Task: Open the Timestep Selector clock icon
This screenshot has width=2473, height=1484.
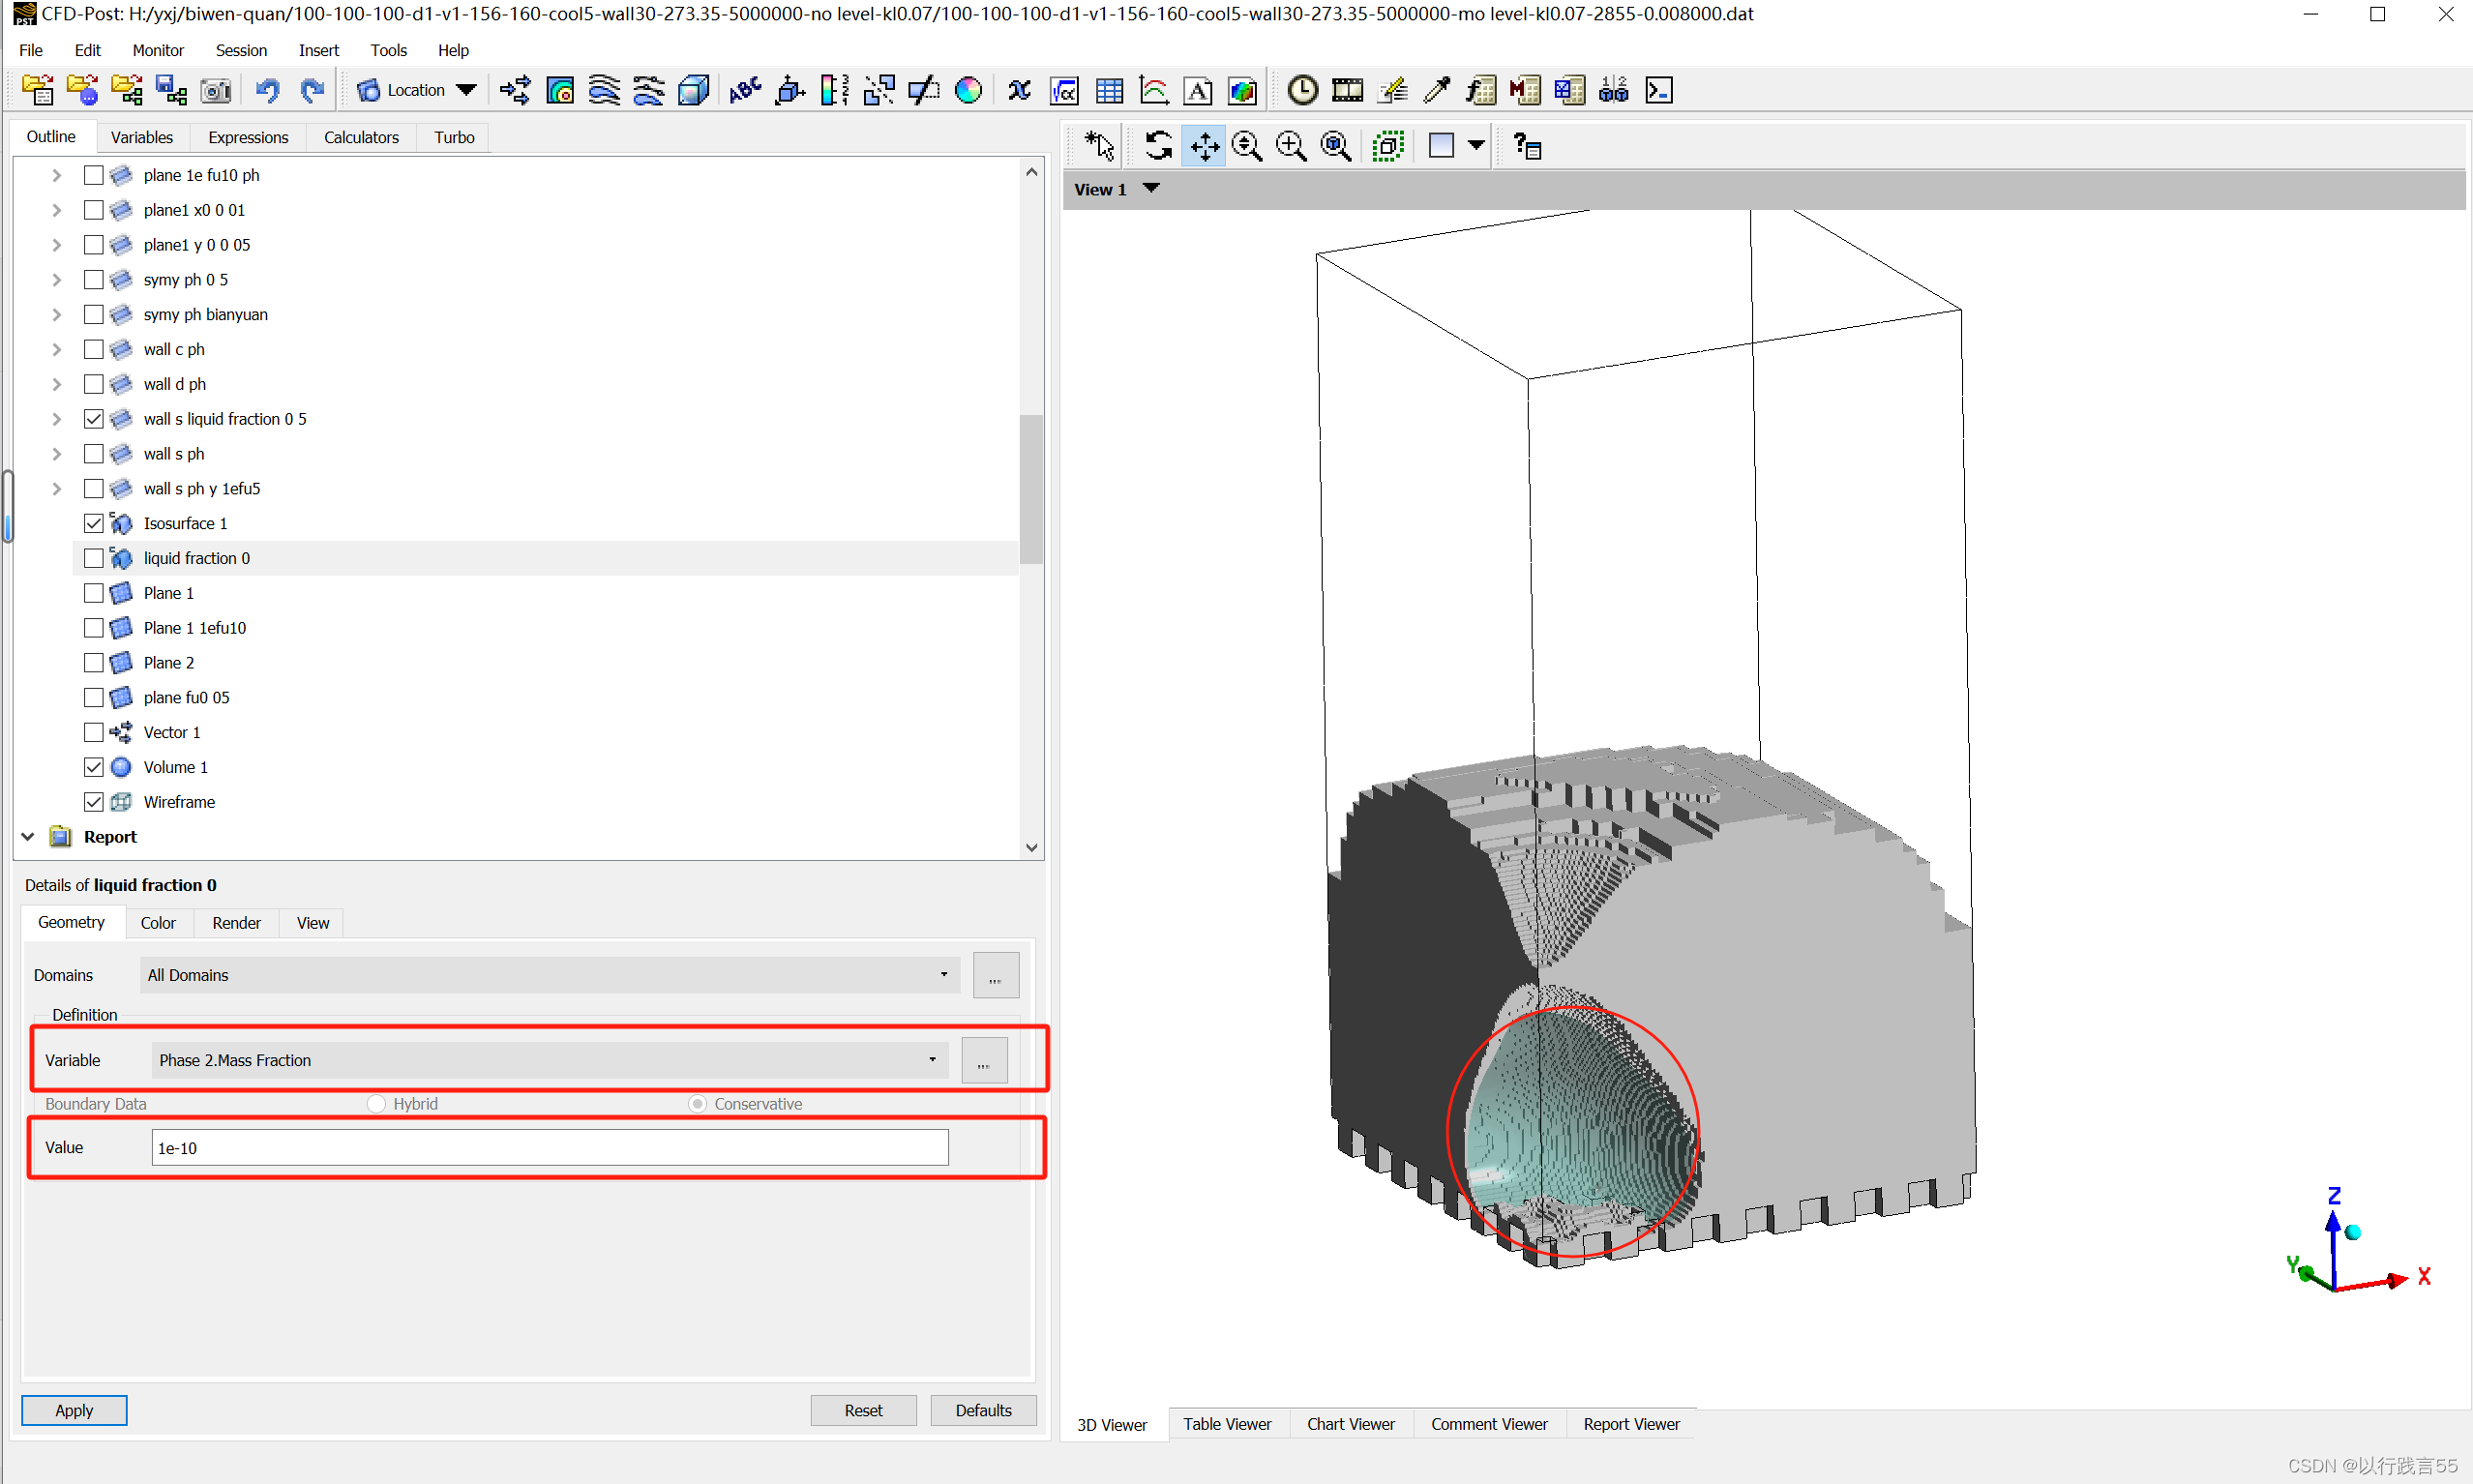Action: point(1302,91)
